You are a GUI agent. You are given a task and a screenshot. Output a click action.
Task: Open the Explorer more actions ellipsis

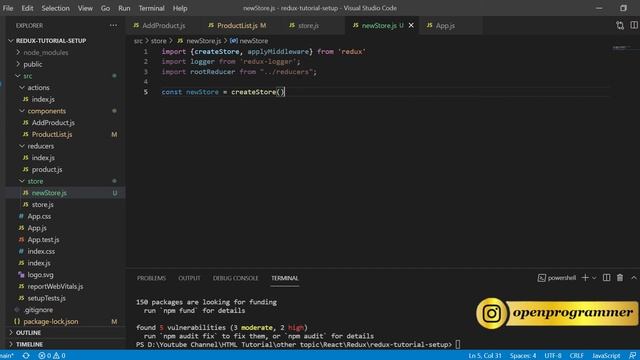pyautogui.click(x=113, y=25)
